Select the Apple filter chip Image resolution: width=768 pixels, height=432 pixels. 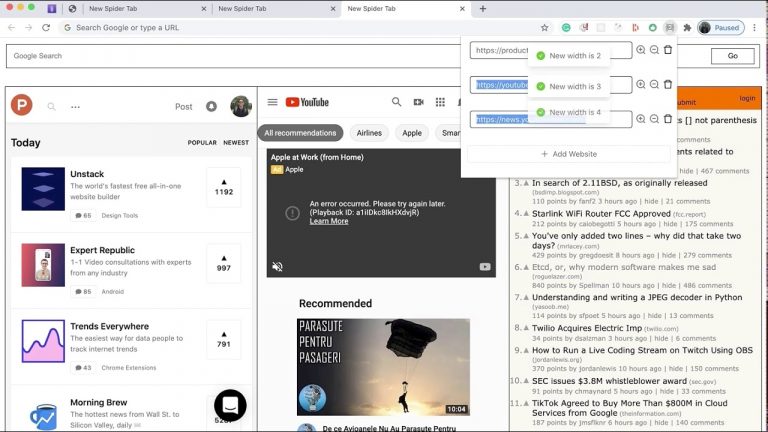click(x=412, y=133)
